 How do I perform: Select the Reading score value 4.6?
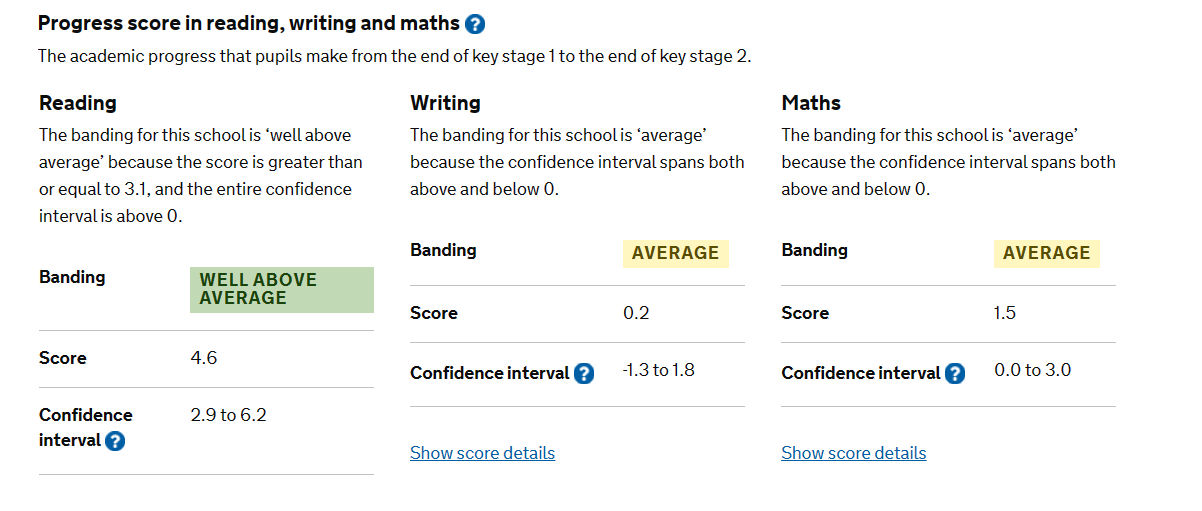(204, 358)
